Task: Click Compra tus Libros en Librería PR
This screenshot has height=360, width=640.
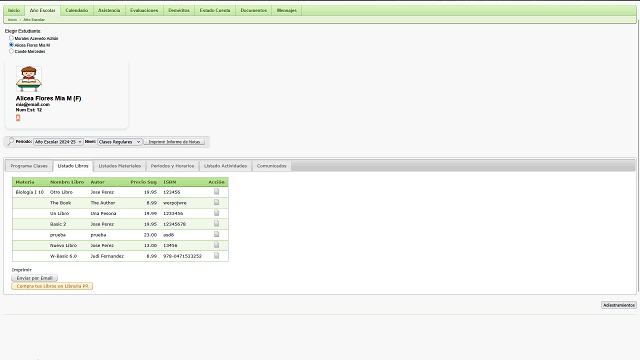Action: point(52,286)
